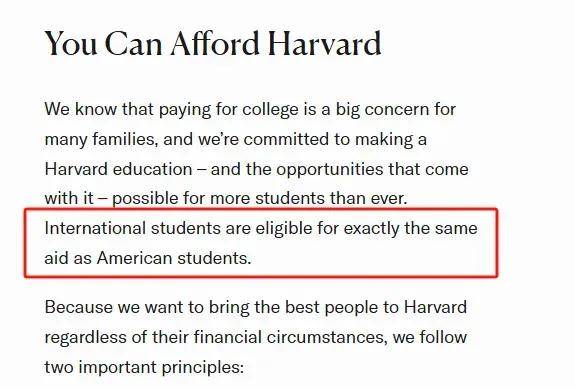The height and width of the screenshot is (389, 575).
Task: Click the line starting 'Because we want to bring'
Action: tap(256, 307)
